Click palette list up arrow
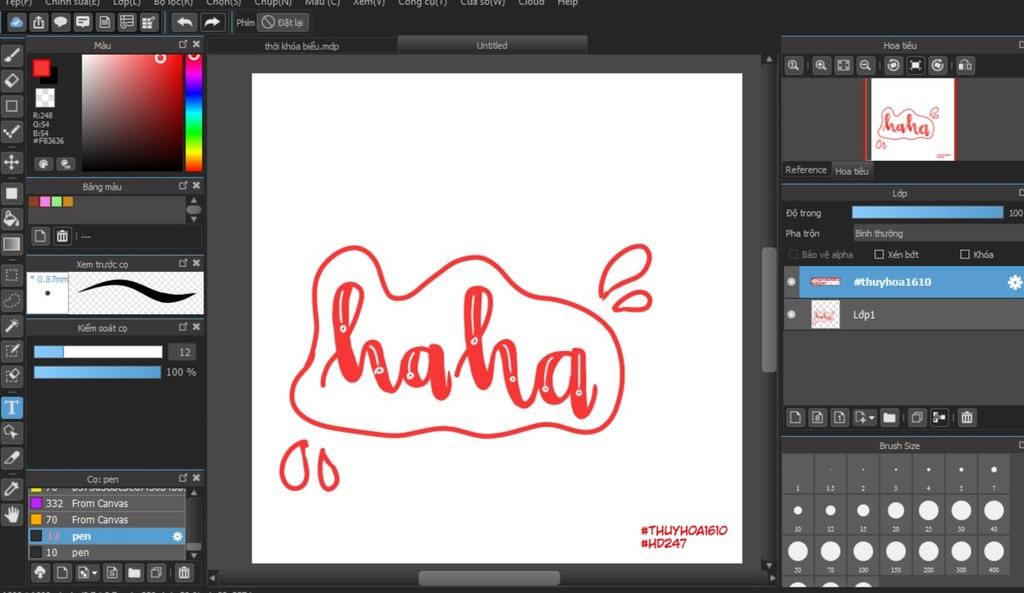The image size is (1024, 593). click(193, 200)
